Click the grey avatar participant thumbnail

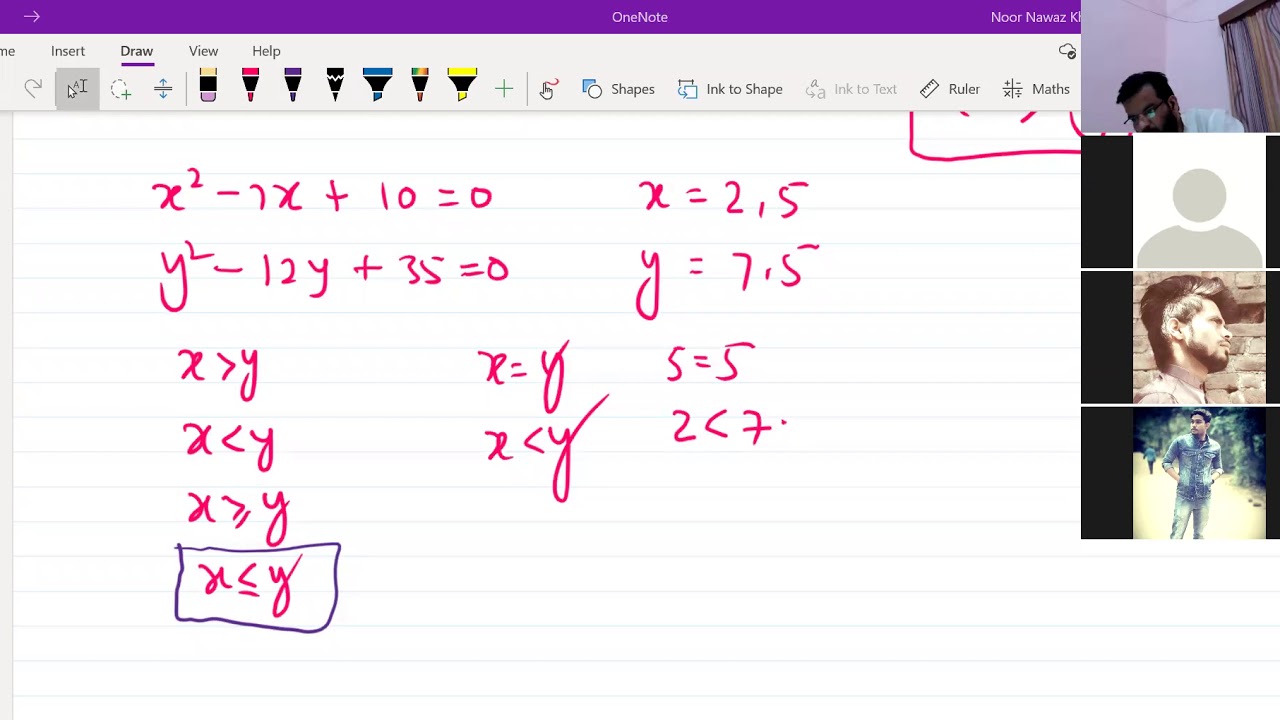[1180, 202]
